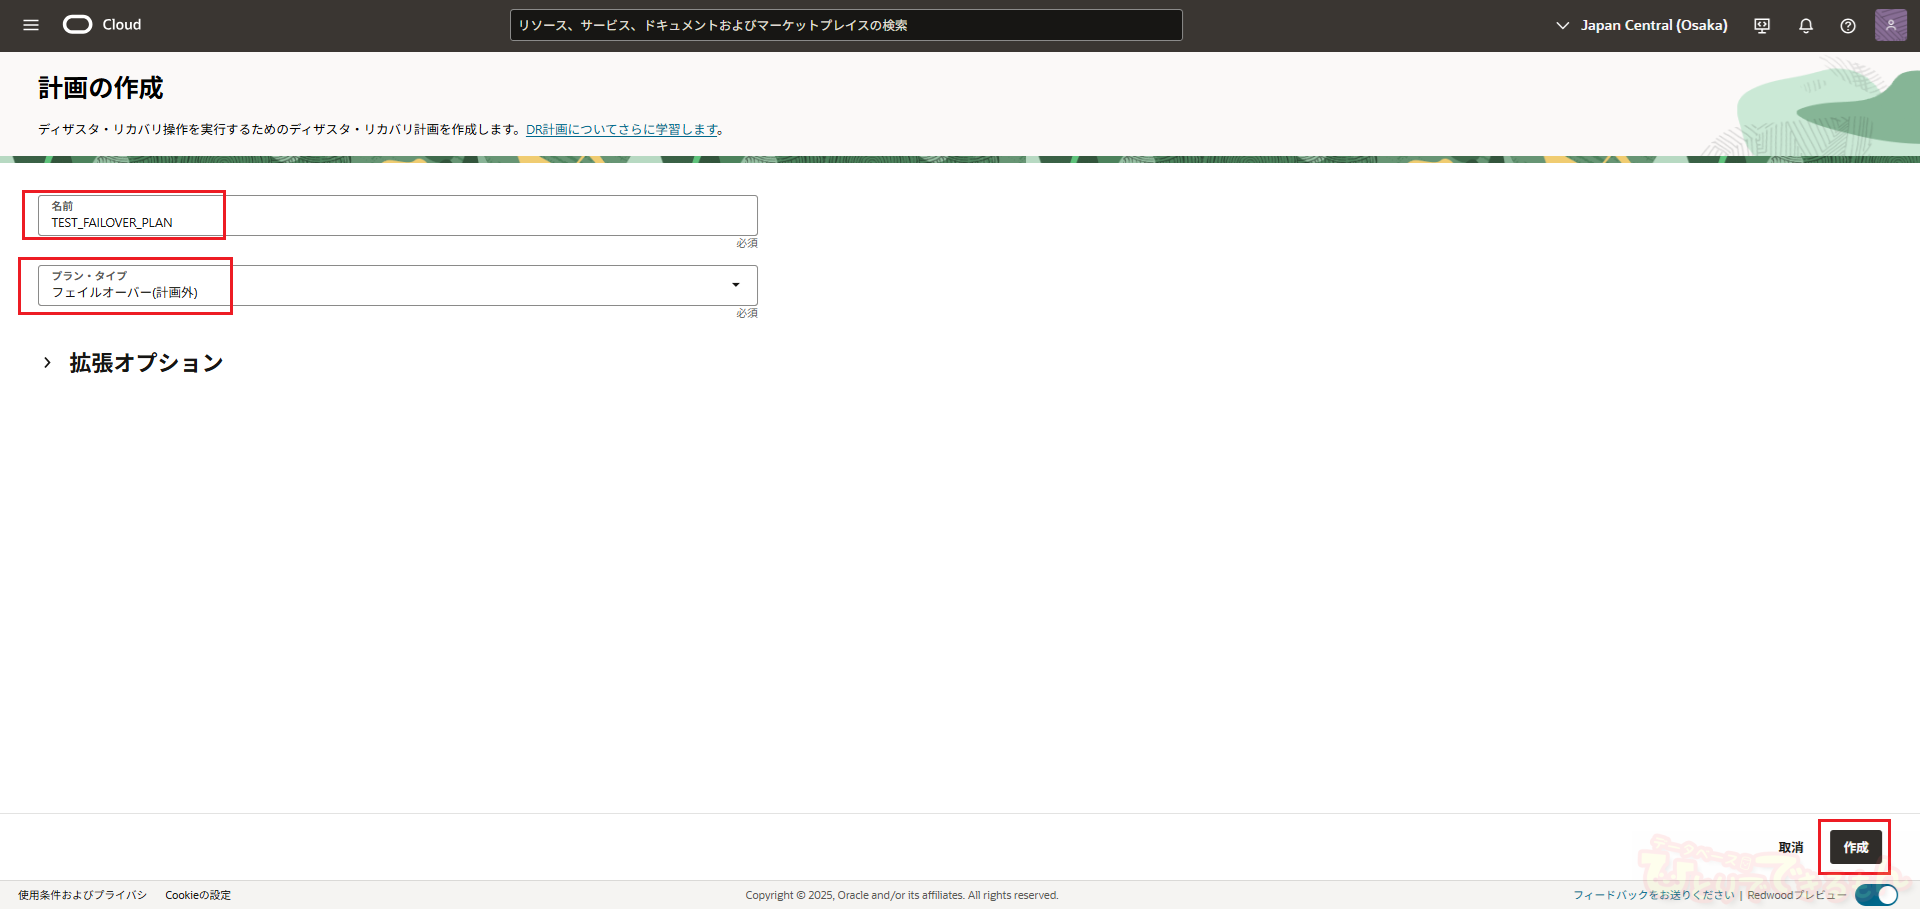This screenshot has height=909, width=1920.
Task: Click the フィードバックをお送りください link
Action: 1653,895
